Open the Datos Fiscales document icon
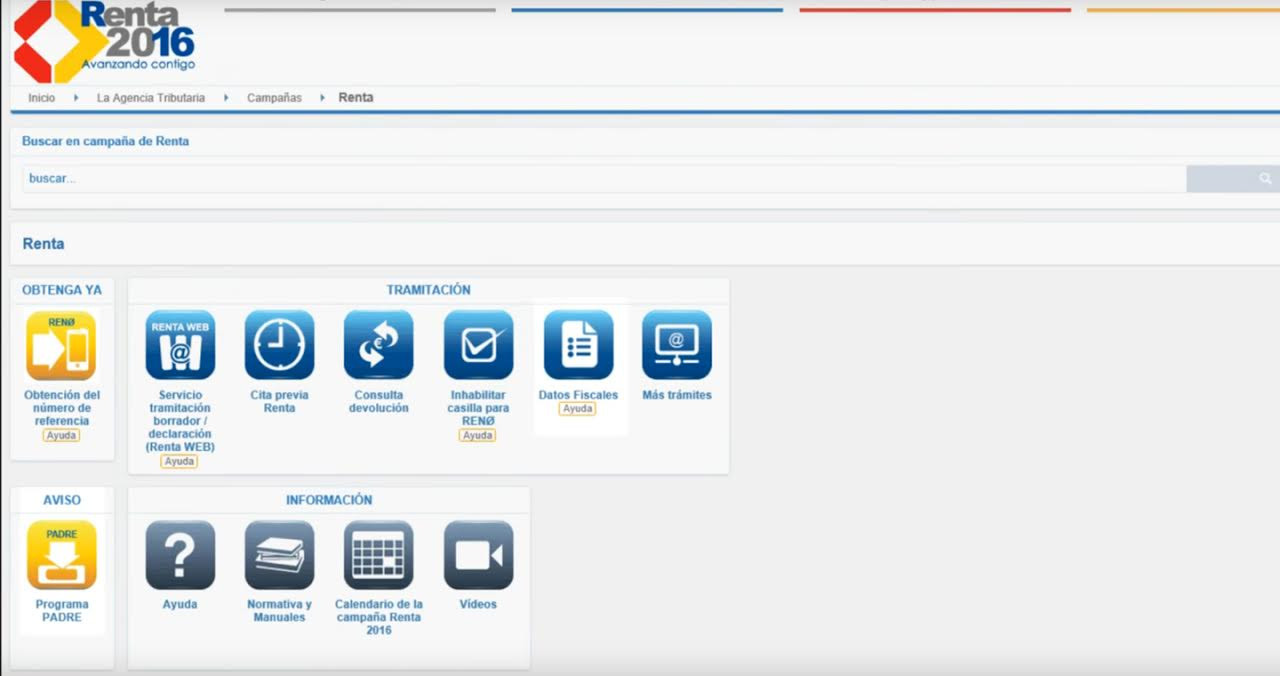 tap(578, 345)
